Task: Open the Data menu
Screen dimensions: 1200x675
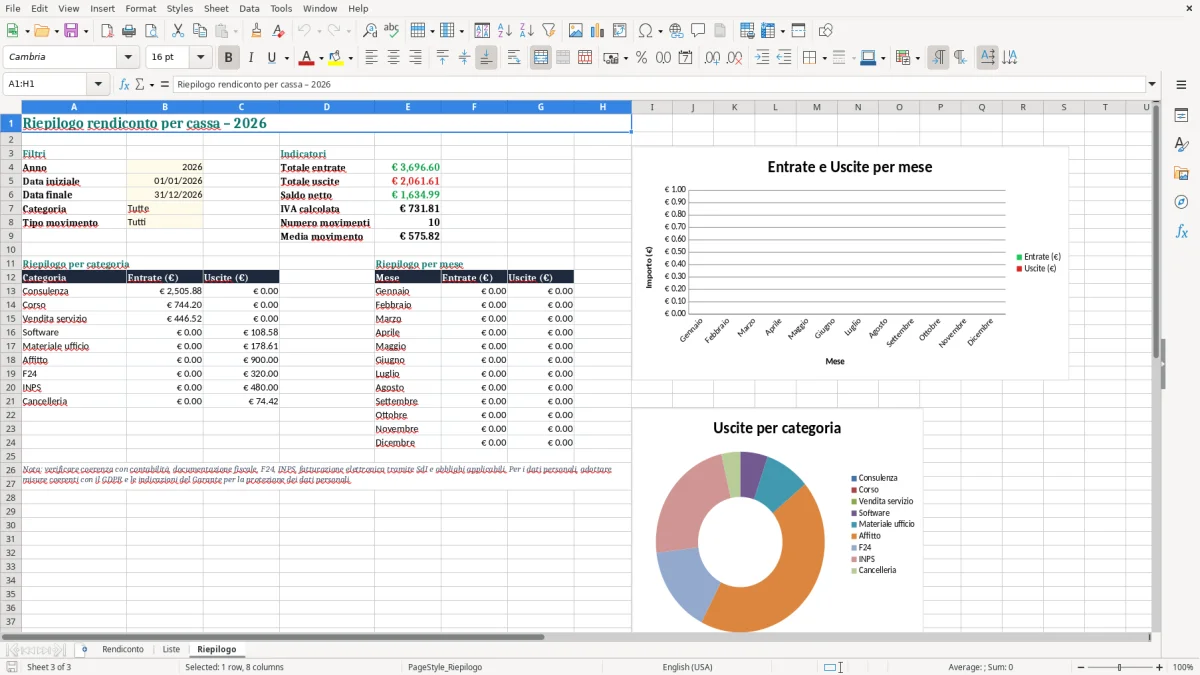Action: tap(249, 8)
